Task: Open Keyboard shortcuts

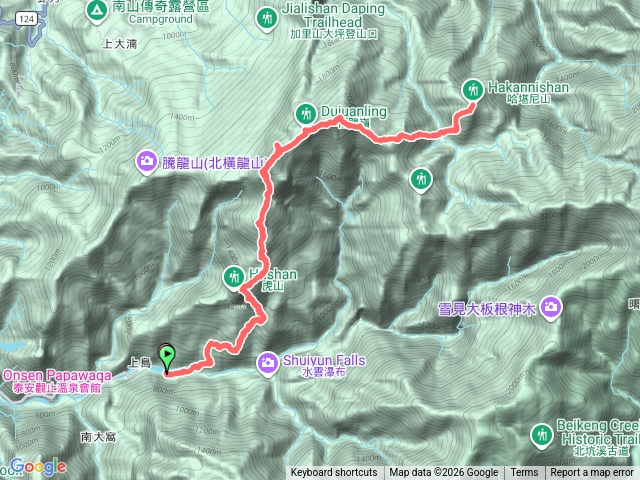Action: click(x=334, y=473)
